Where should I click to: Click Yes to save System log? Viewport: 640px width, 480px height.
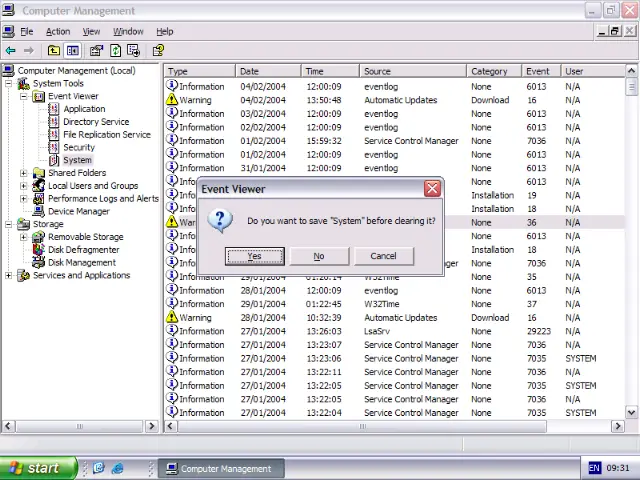coord(255,256)
